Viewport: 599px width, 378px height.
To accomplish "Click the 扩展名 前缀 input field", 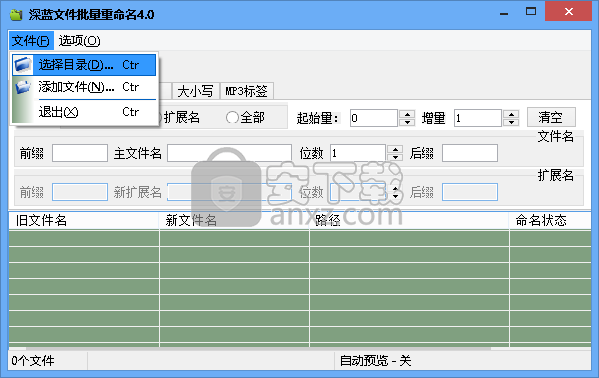I will coord(80,192).
